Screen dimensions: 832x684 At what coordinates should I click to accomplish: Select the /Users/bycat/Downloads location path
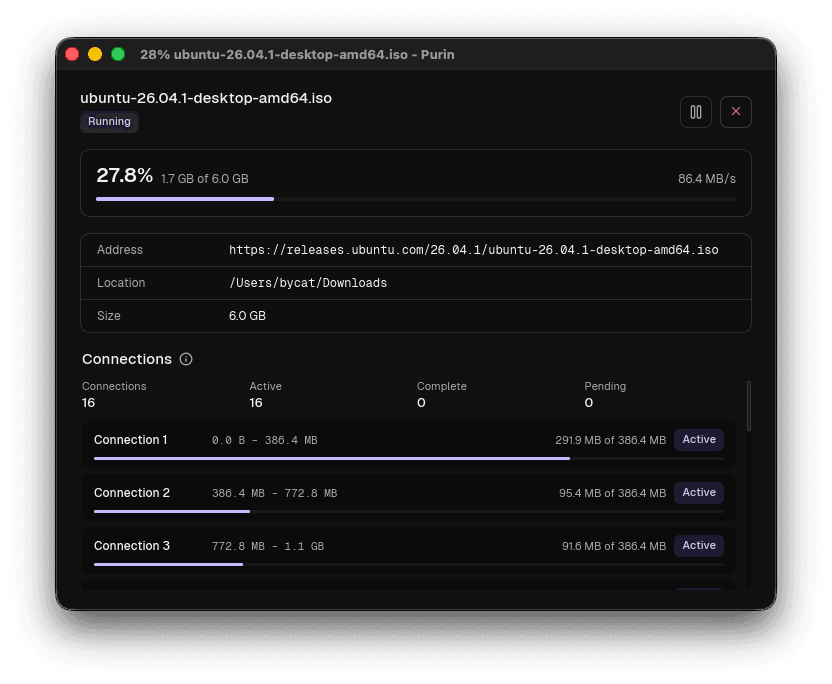click(308, 283)
